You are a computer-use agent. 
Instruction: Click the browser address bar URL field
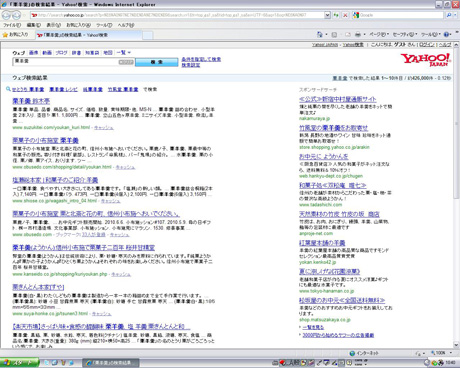177,15
